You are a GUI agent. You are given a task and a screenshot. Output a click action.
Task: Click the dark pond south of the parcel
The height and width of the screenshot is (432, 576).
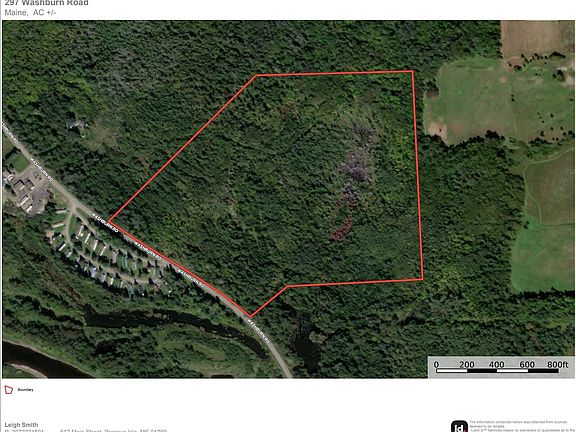pos(307,345)
